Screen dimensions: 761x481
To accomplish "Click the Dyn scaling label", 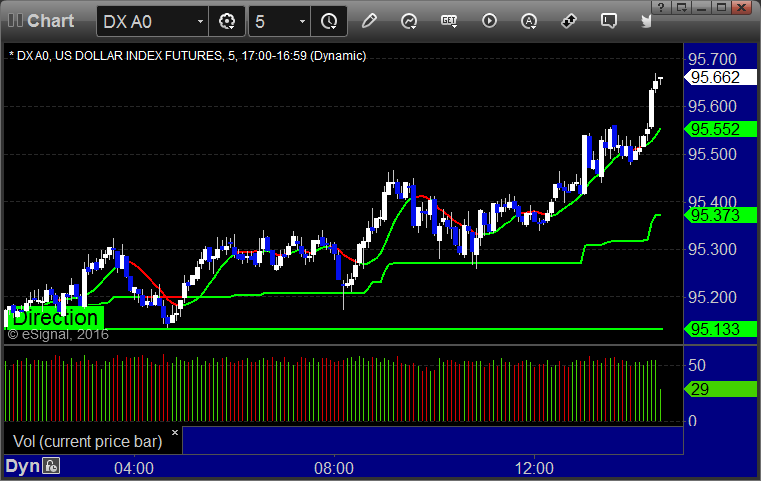I will [x=22, y=466].
